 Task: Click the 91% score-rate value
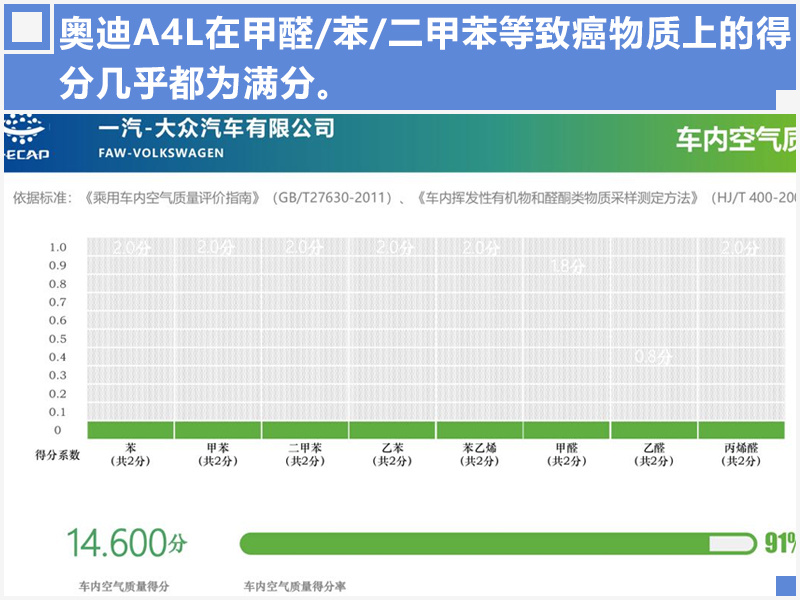click(780, 543)
